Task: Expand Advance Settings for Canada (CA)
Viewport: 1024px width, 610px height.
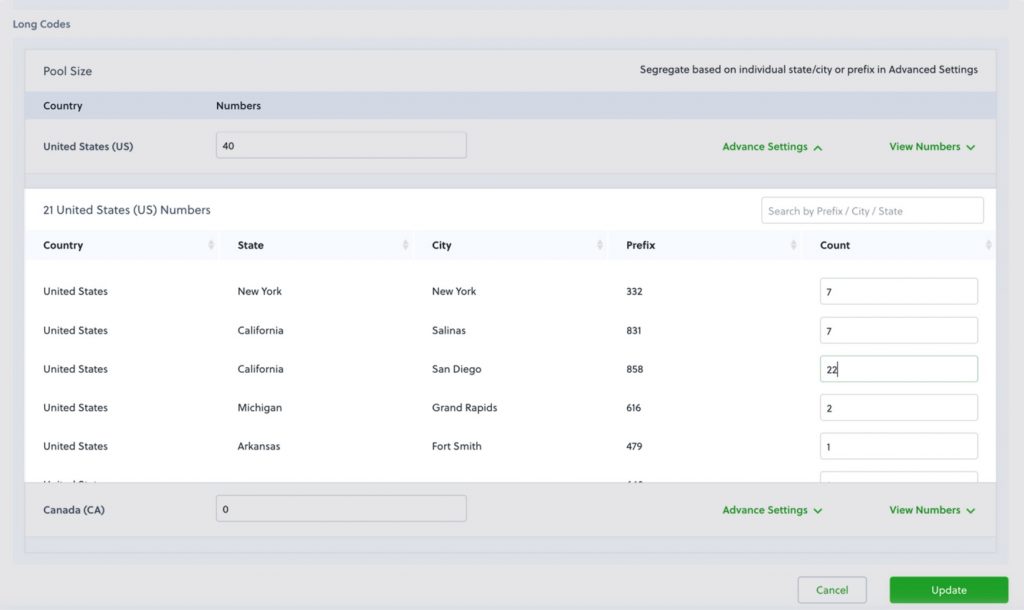Action: [x=770, y=510]
